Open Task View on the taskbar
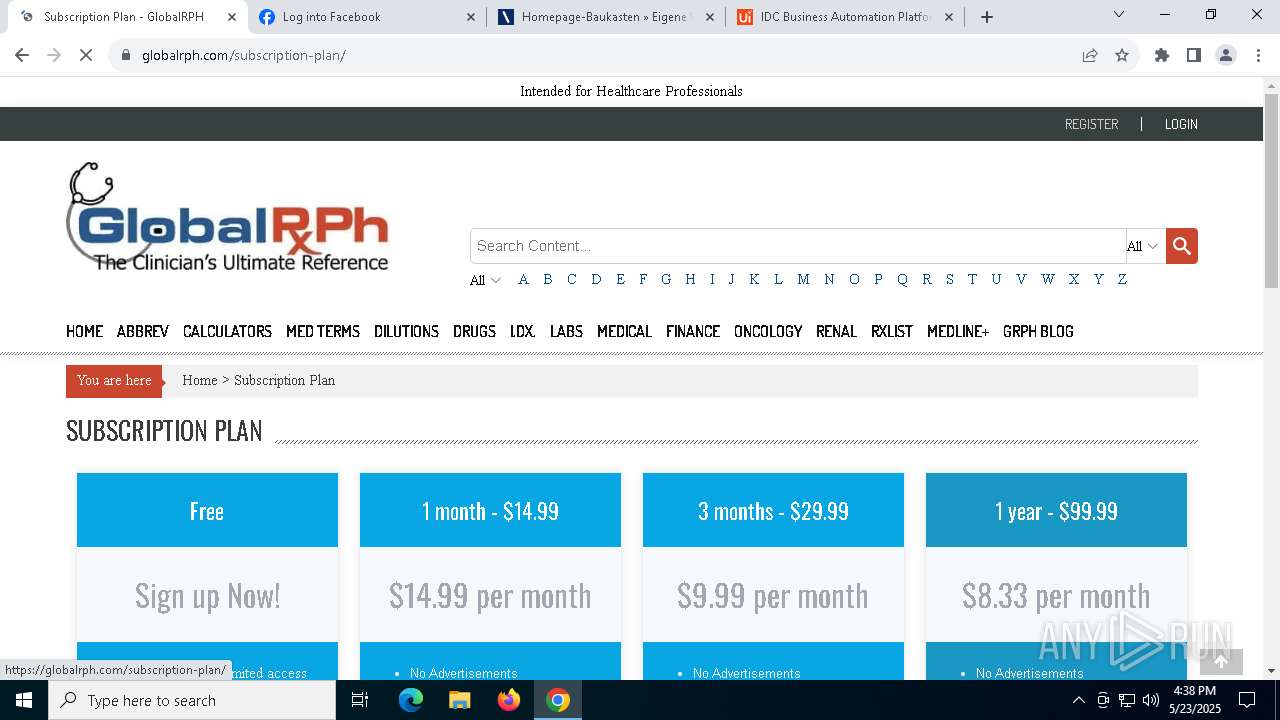 360,700
